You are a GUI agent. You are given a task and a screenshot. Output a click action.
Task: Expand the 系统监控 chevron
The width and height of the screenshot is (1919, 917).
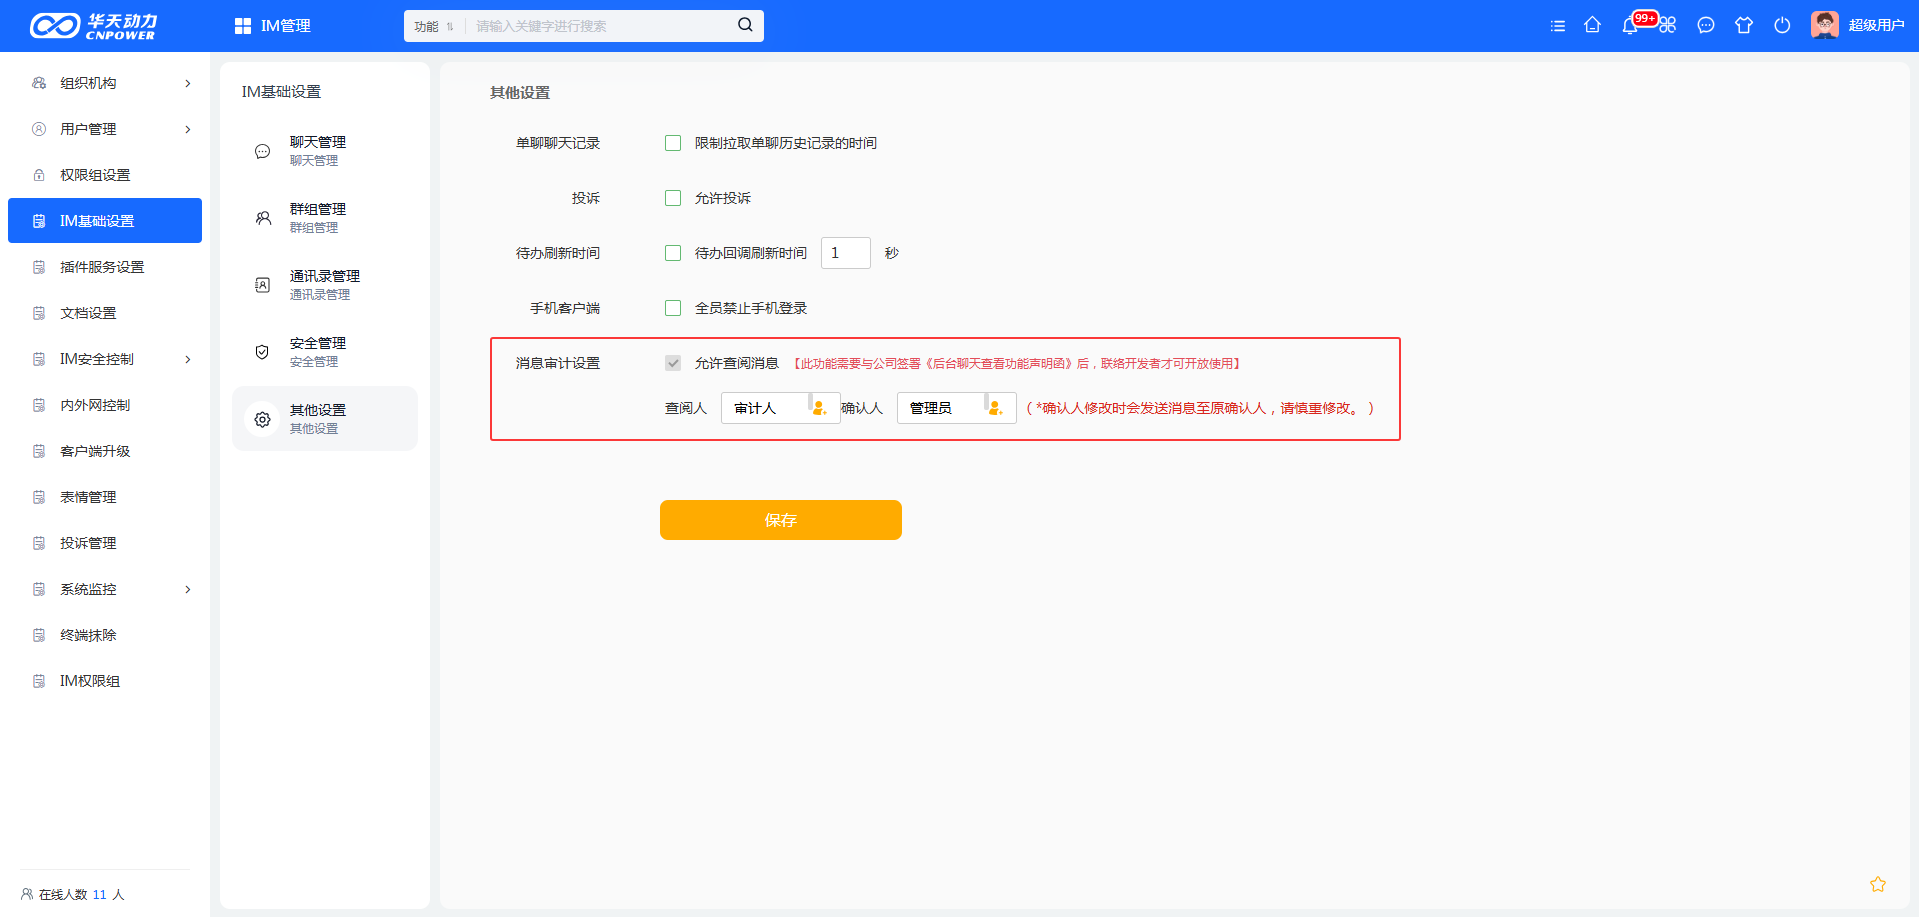(188, 589)
